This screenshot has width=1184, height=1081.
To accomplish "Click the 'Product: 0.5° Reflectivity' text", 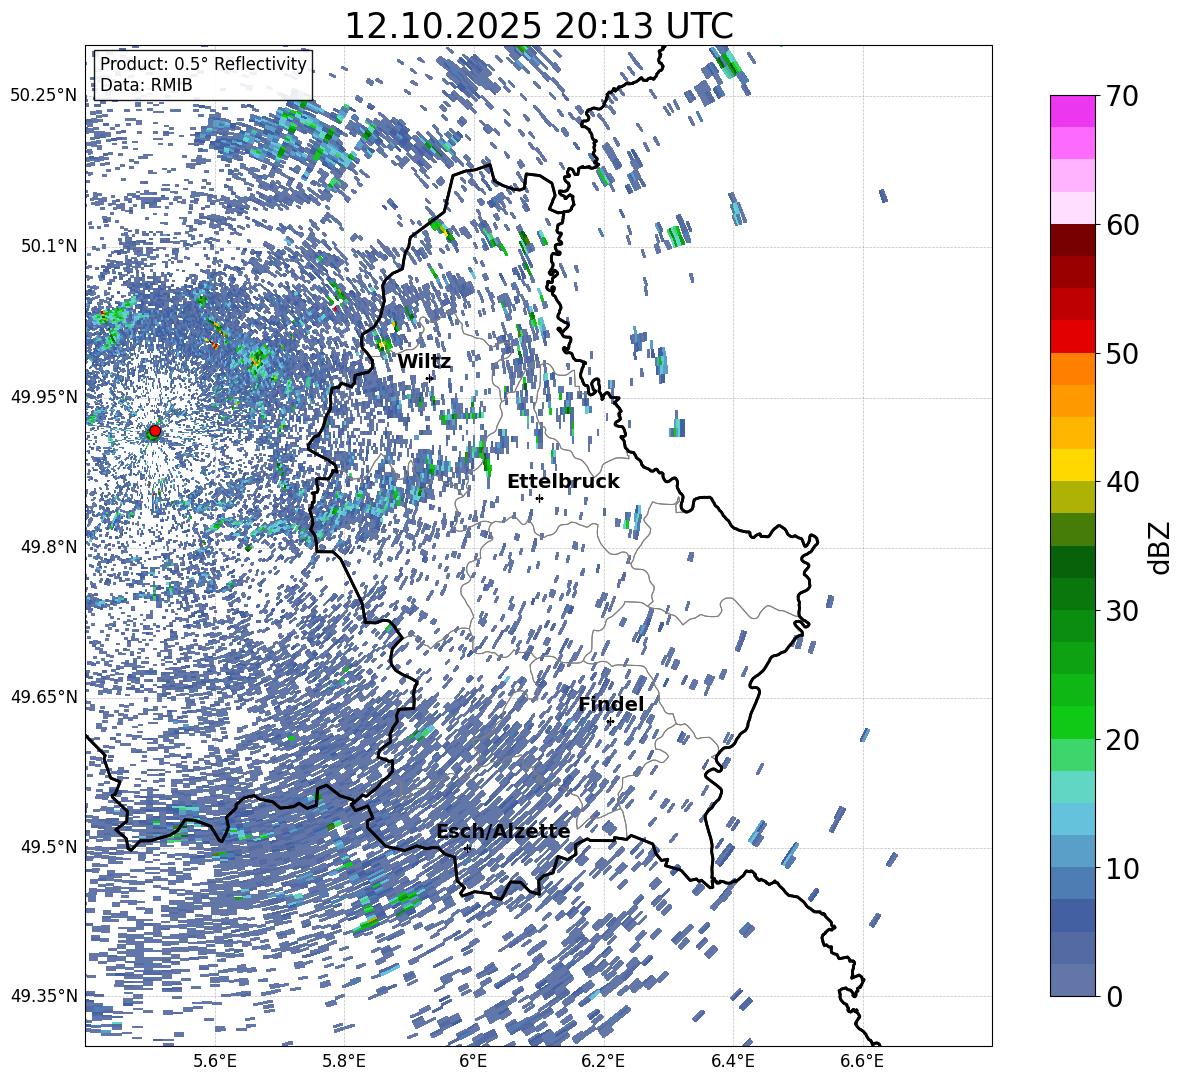I will [x=203, y=64].
